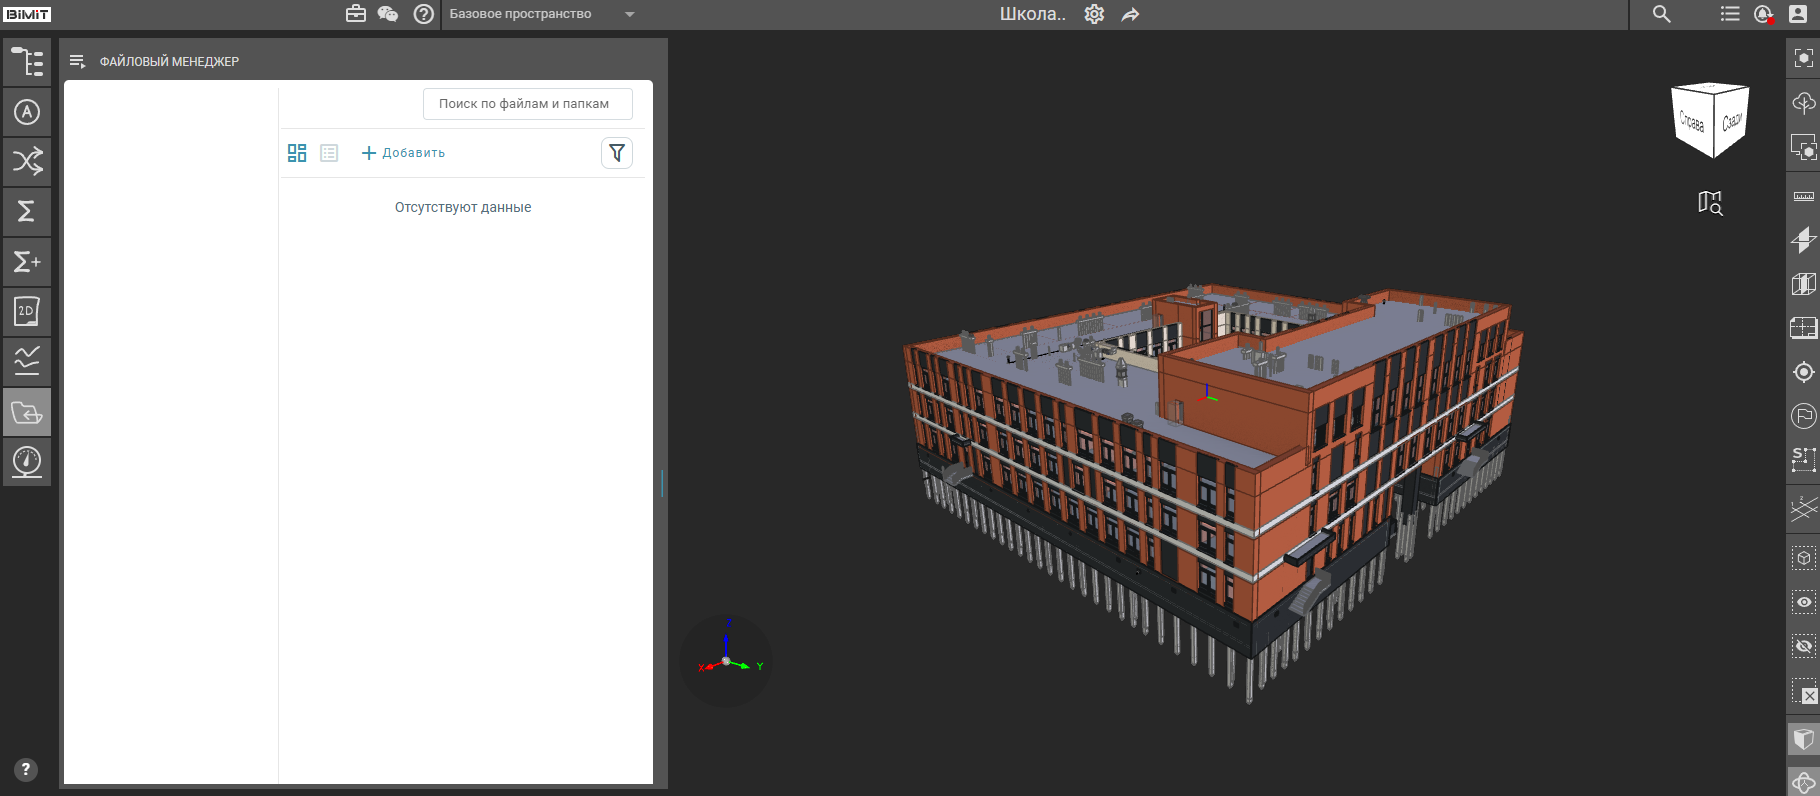This screenshot has height=796, width=1820.
Task: Open the briefcase projects icon
Action: pyautogui.click(x=356, y=14)
